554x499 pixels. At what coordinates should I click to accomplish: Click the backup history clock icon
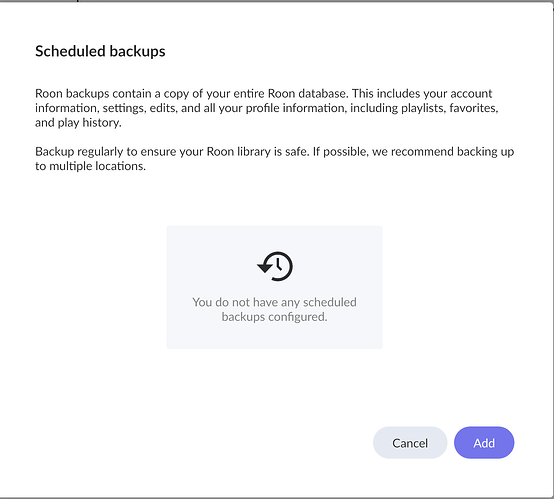click(x=275, y=266)
